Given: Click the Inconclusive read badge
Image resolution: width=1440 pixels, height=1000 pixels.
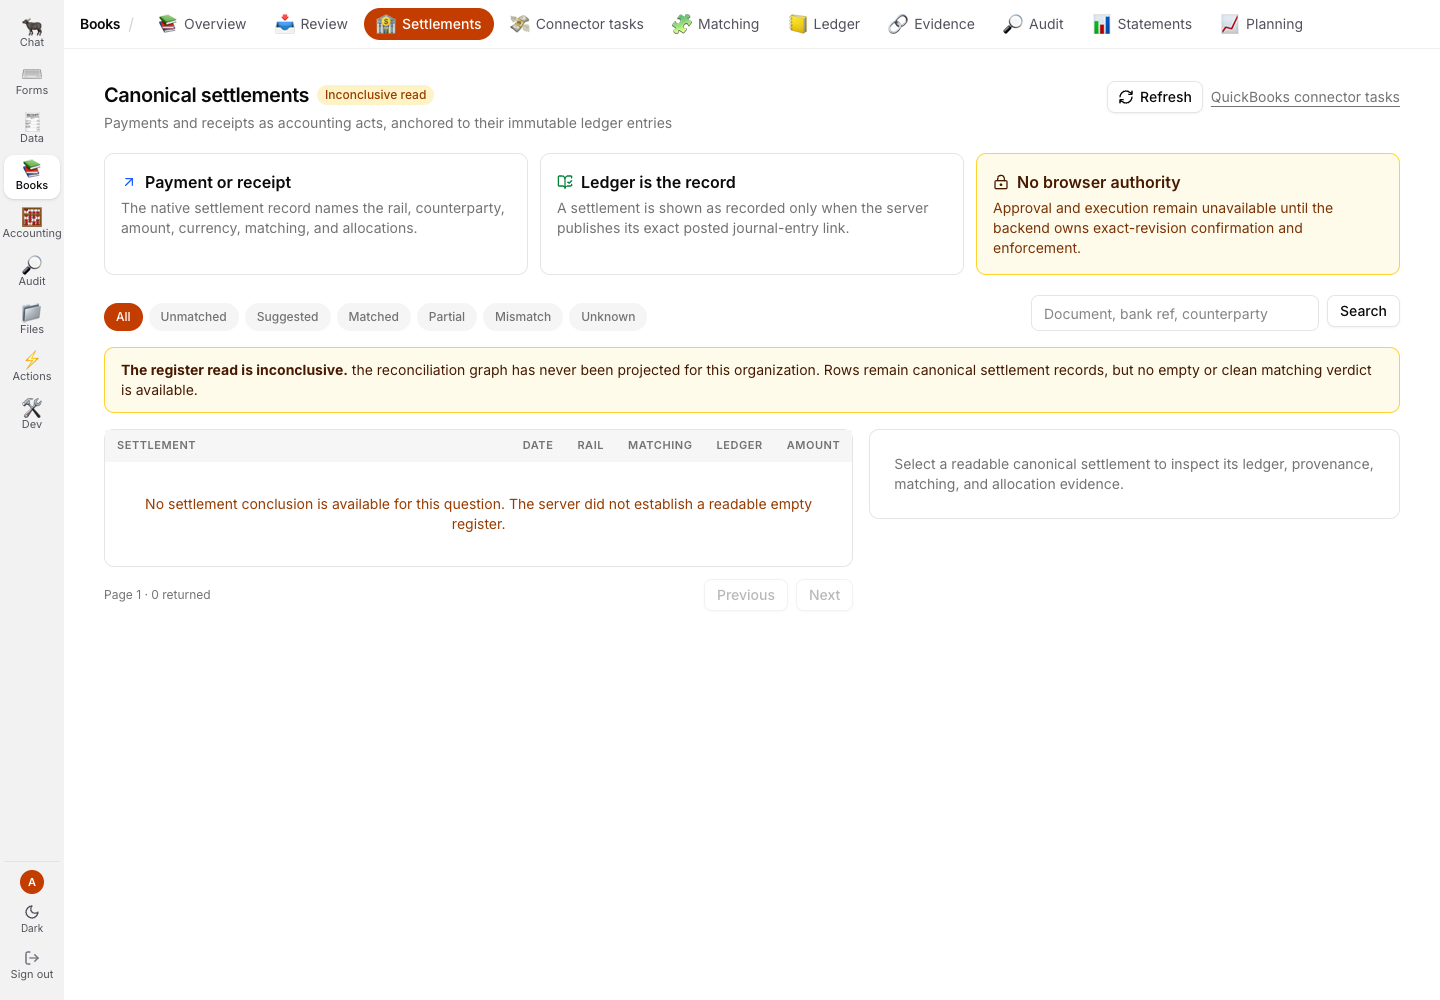Looking at the screenshot, I should click(375, 95).
